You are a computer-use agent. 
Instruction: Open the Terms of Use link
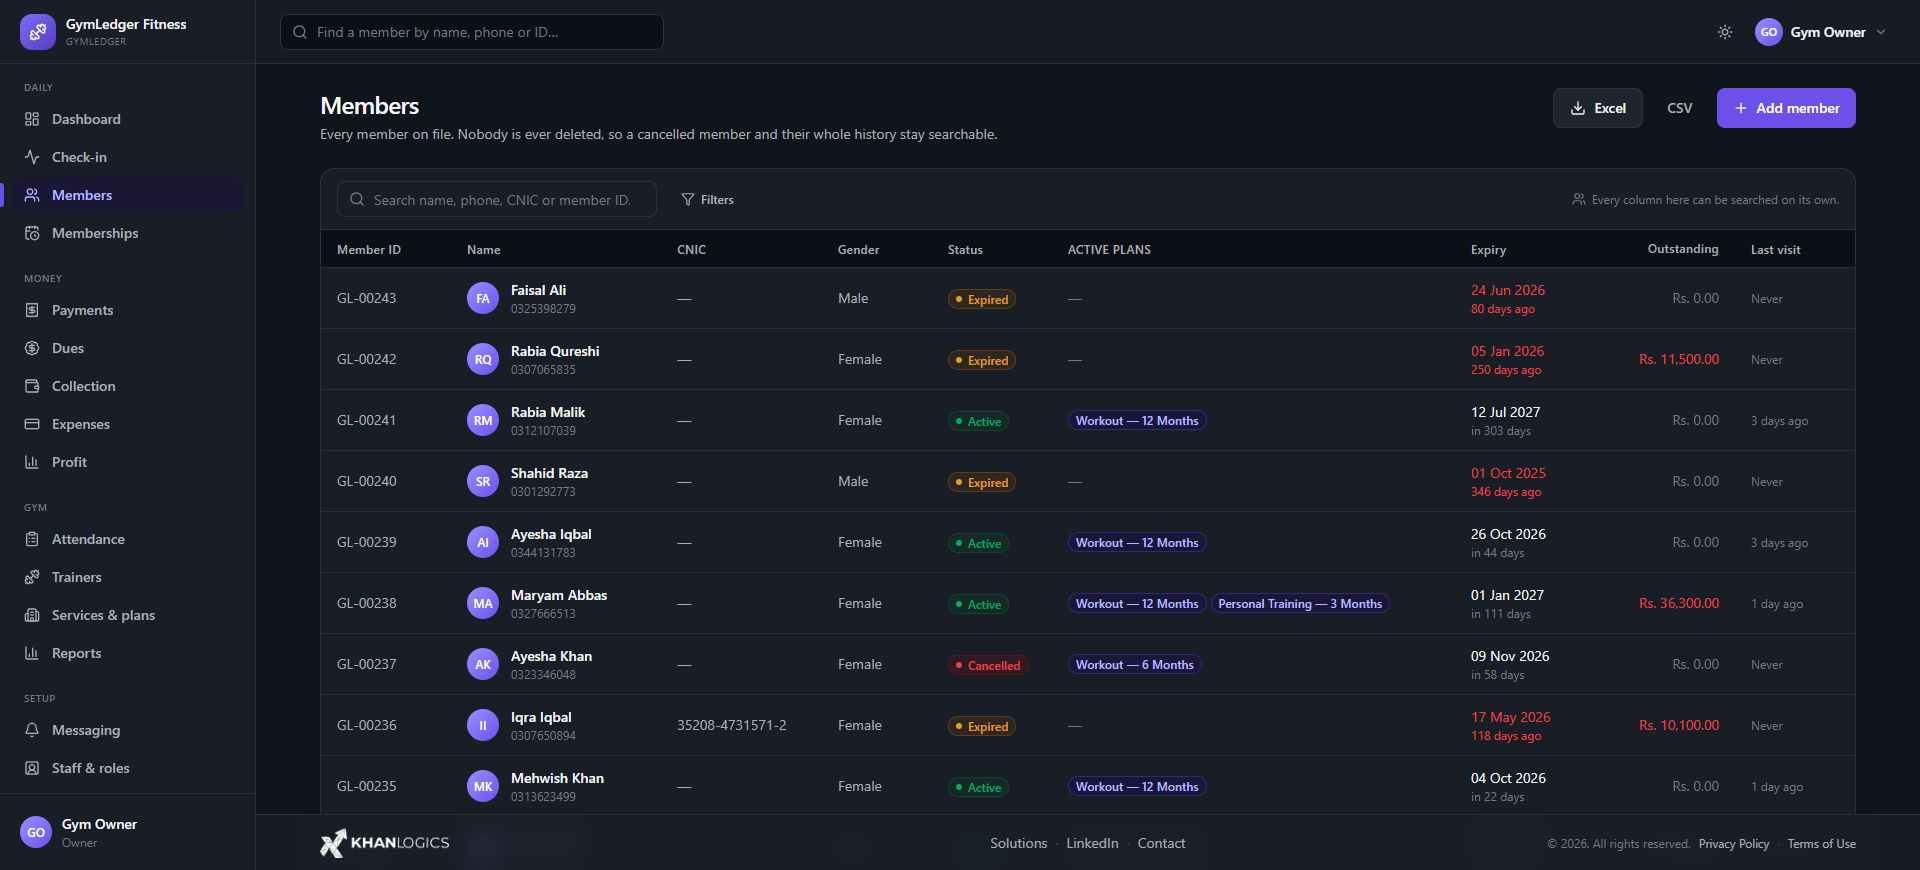point(1822,844)
